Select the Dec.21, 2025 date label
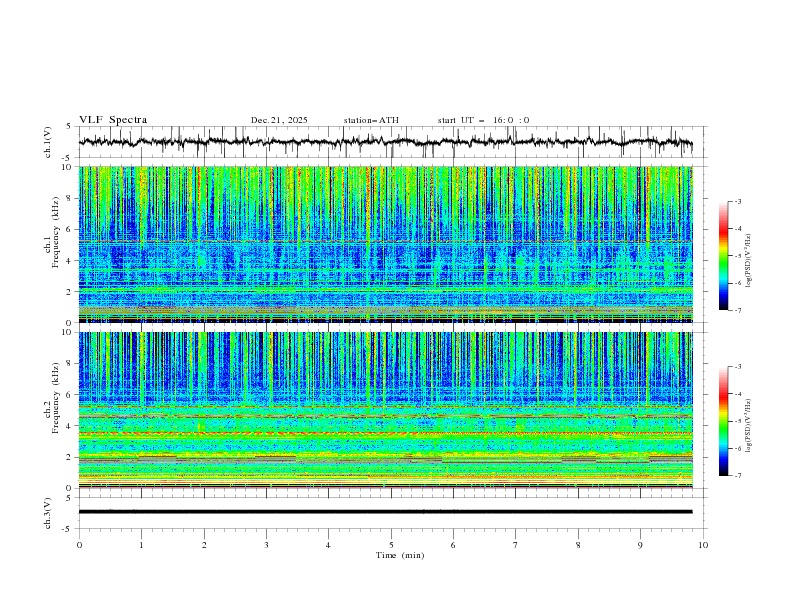The image size is (792, 612). pyautogui.click(x=279, y=120)
